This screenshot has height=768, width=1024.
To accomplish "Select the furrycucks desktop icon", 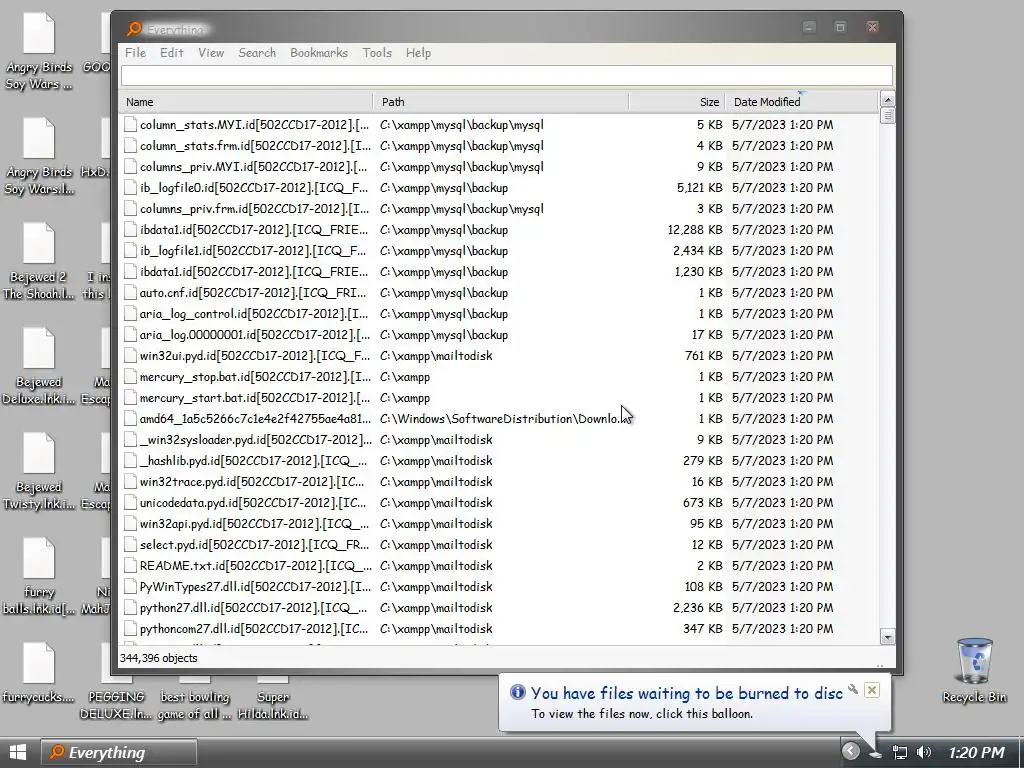I will (39, 673).
